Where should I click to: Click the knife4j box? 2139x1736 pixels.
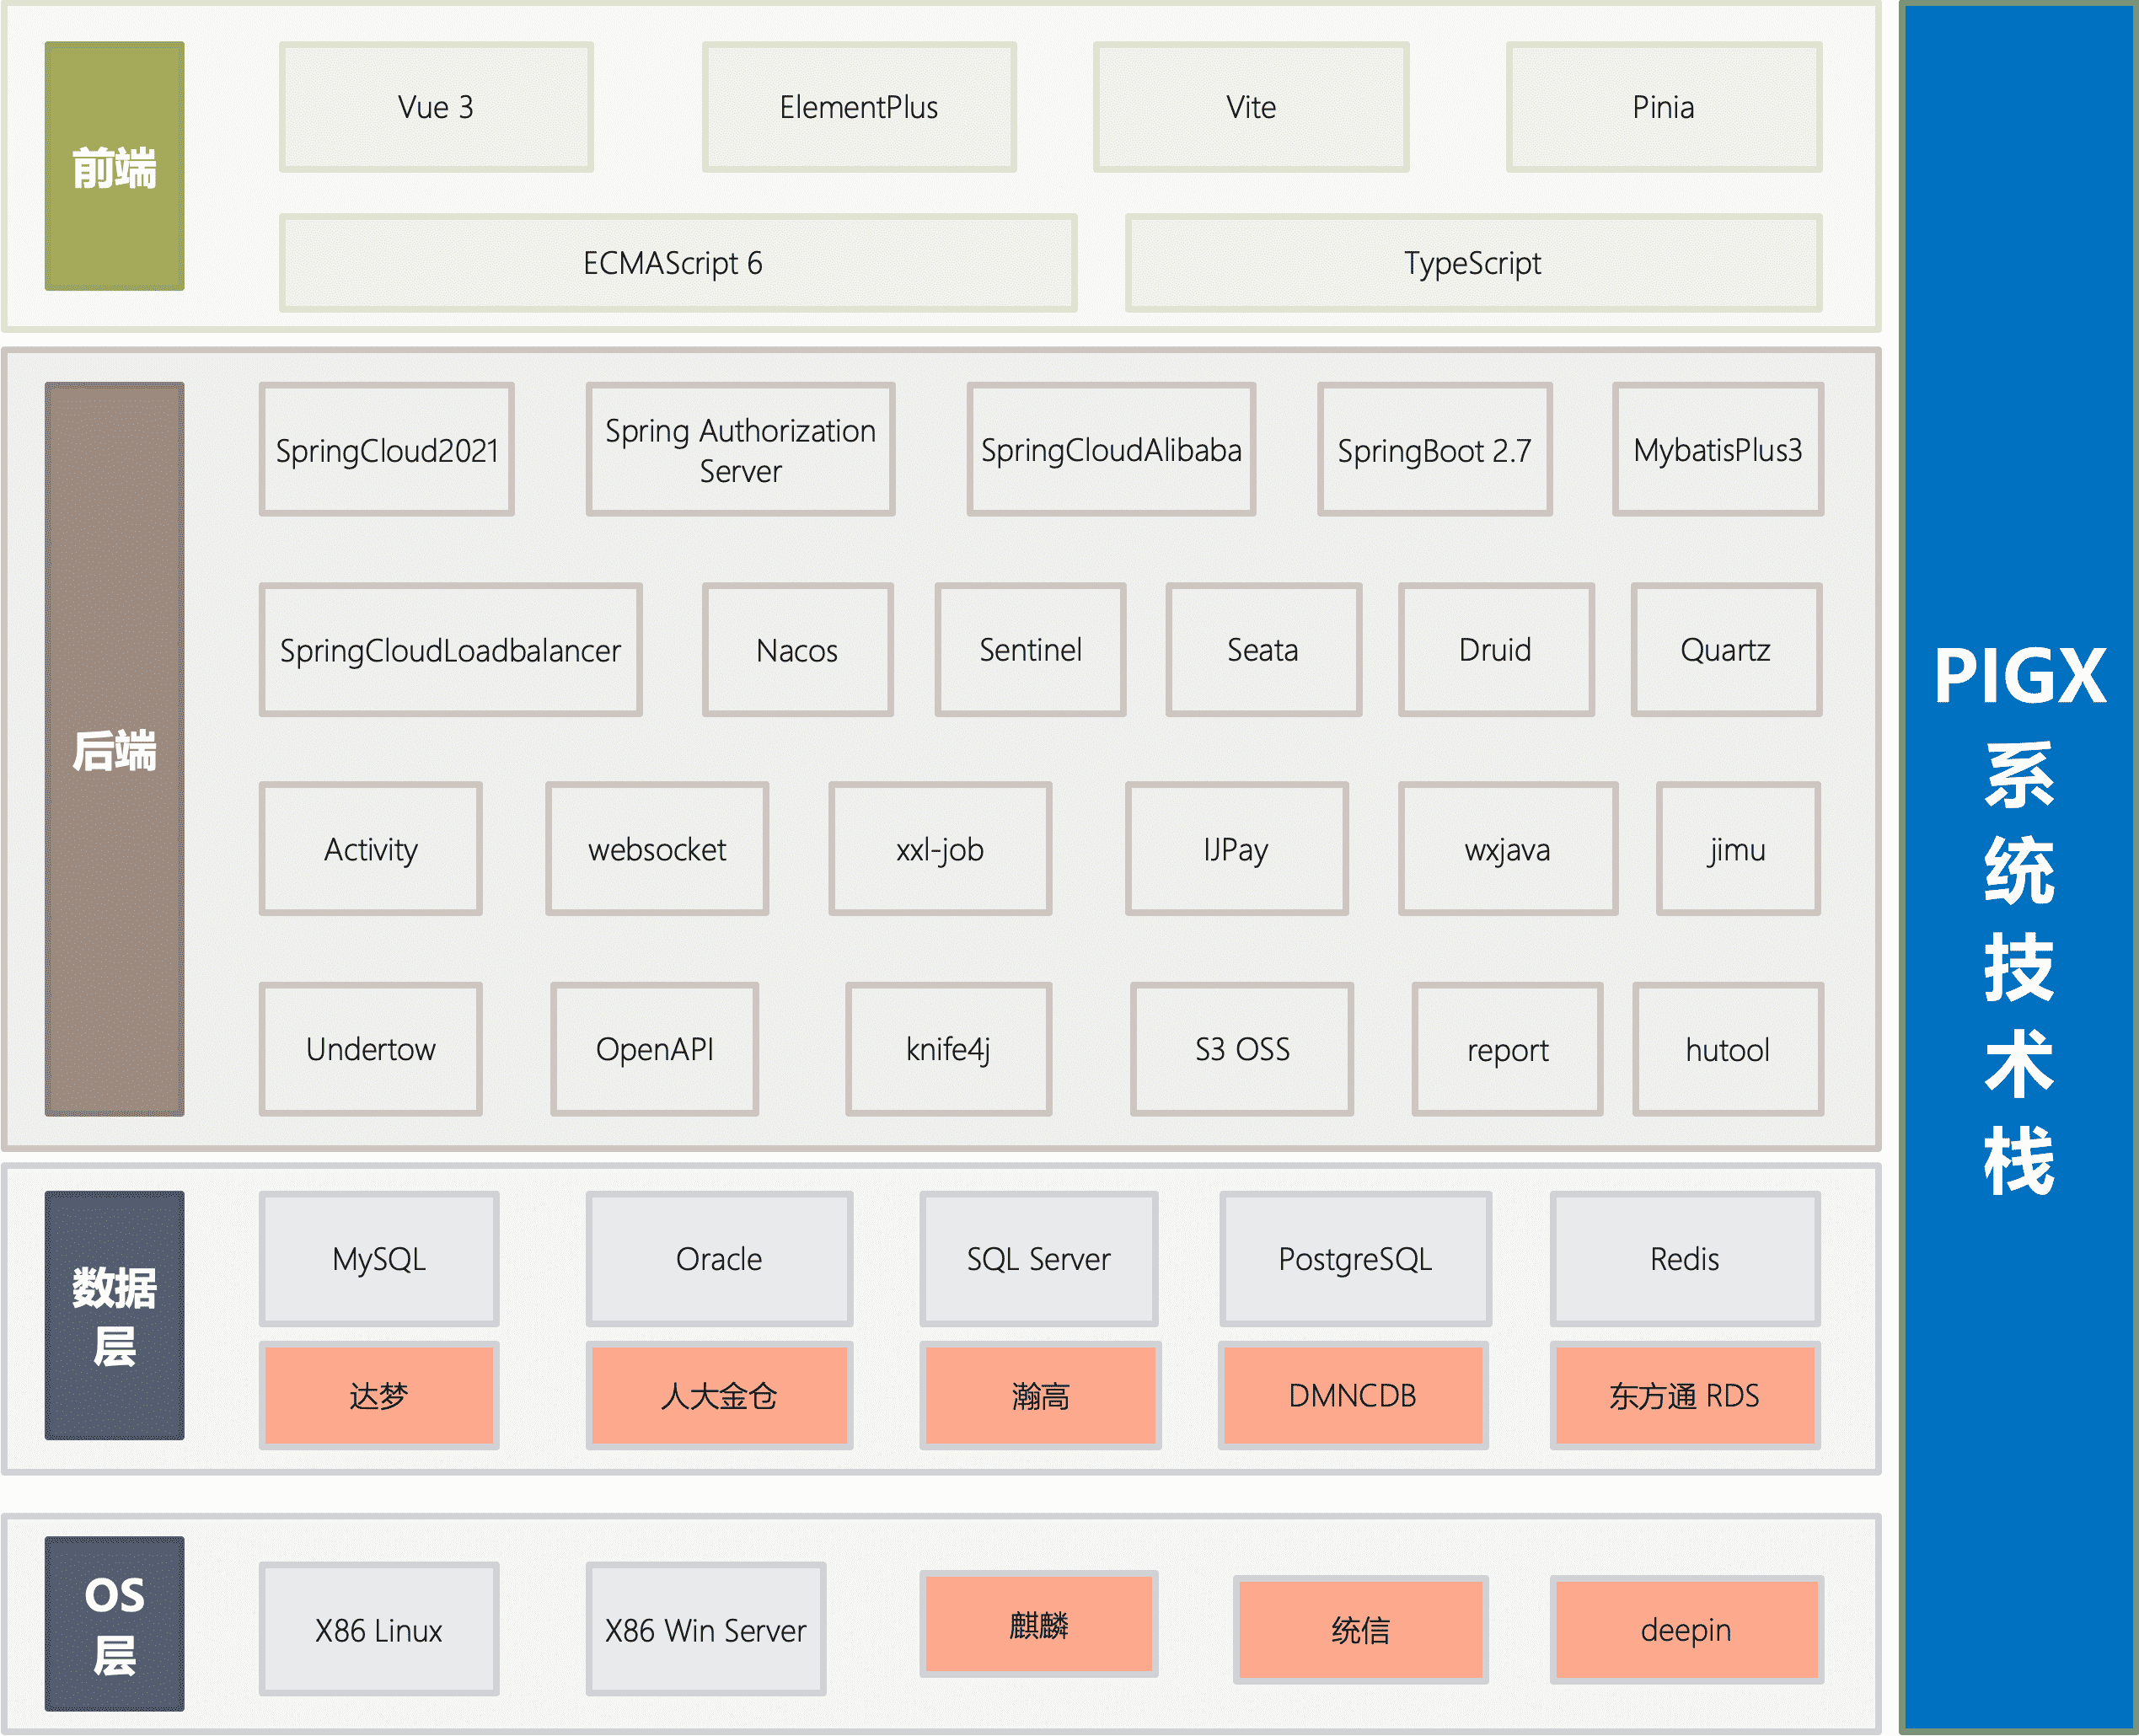pos(948,1049)
